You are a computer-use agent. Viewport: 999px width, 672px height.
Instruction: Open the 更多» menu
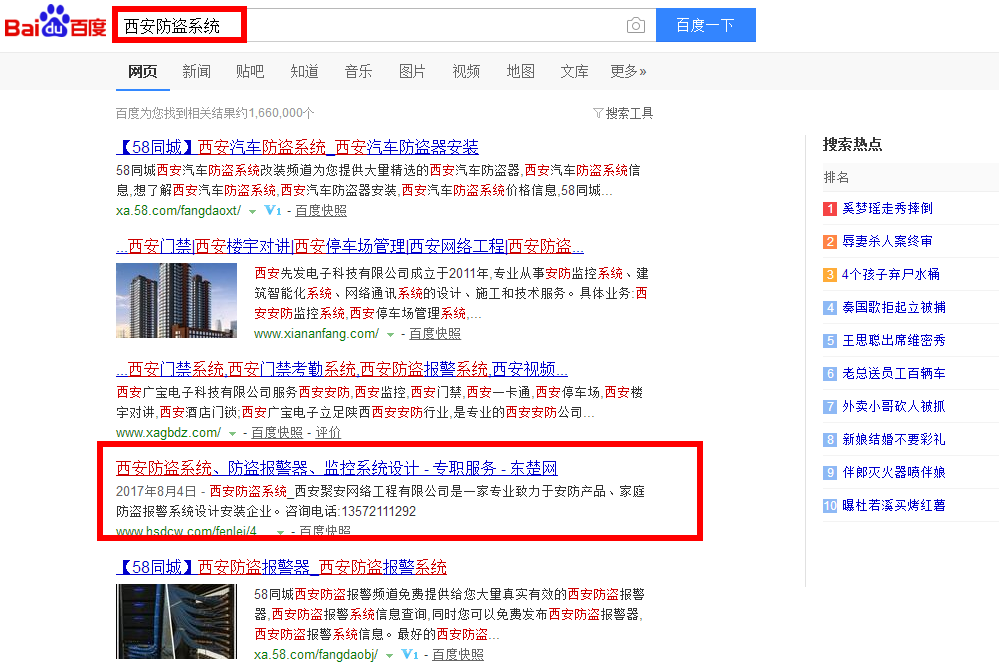coord(628,71)
